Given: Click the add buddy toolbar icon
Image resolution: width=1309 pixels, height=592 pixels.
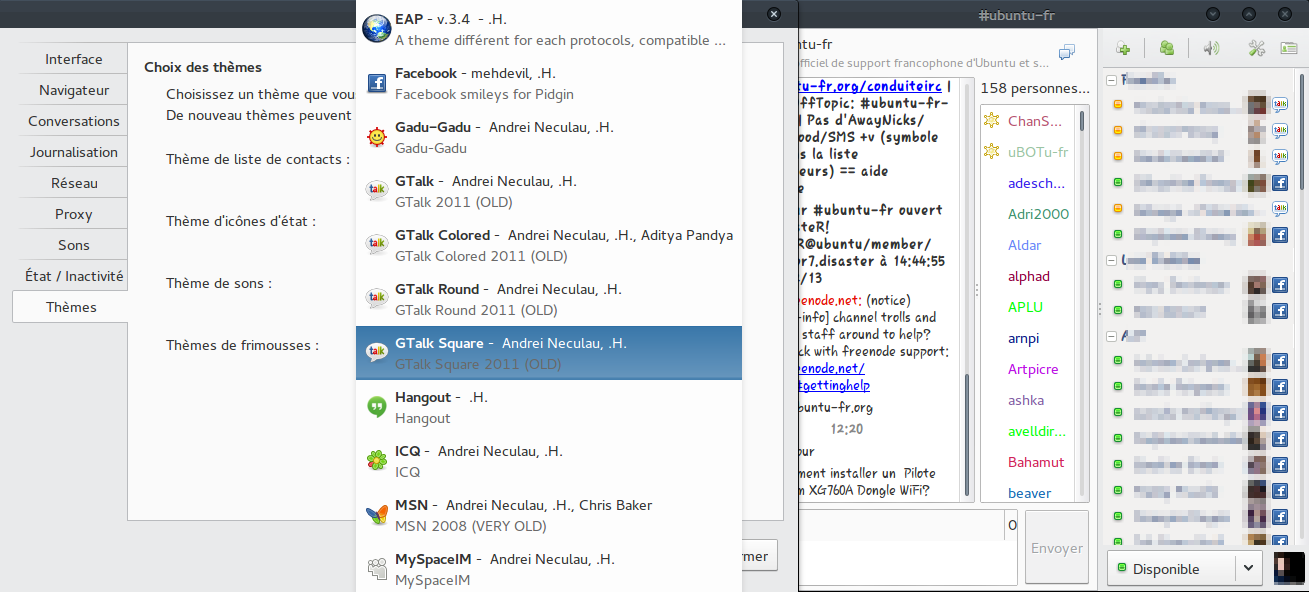Looking at the screenshot, I should 1123,48.
